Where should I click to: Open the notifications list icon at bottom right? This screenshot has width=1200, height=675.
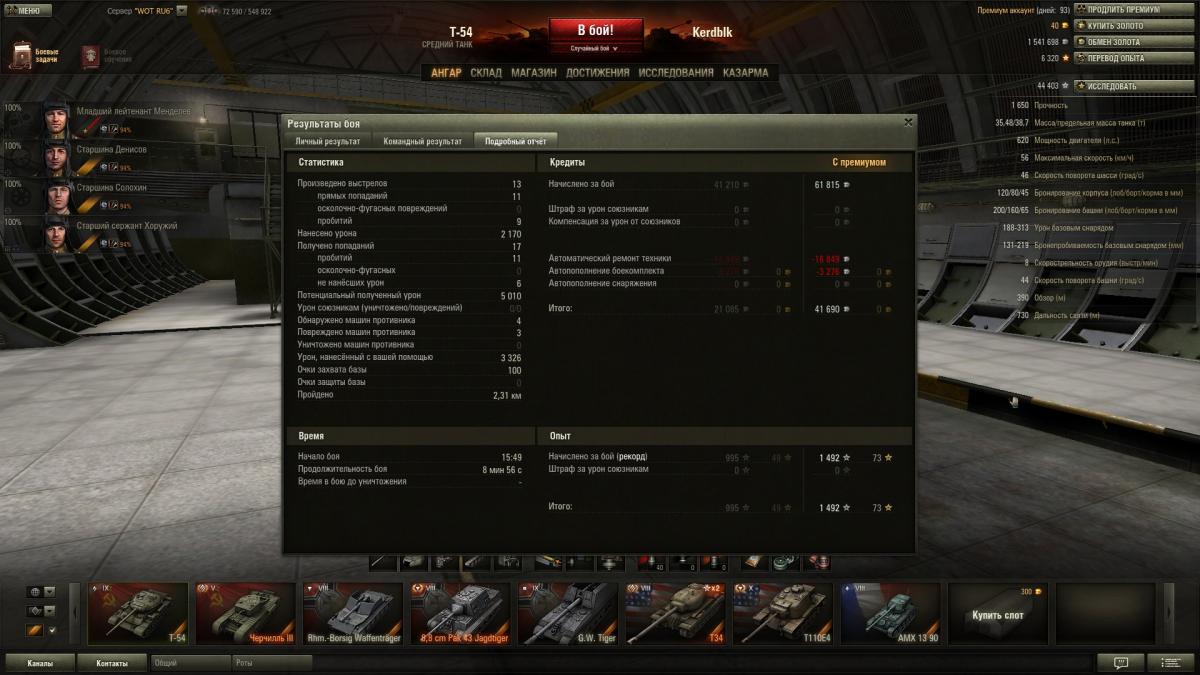(1170, 662)
